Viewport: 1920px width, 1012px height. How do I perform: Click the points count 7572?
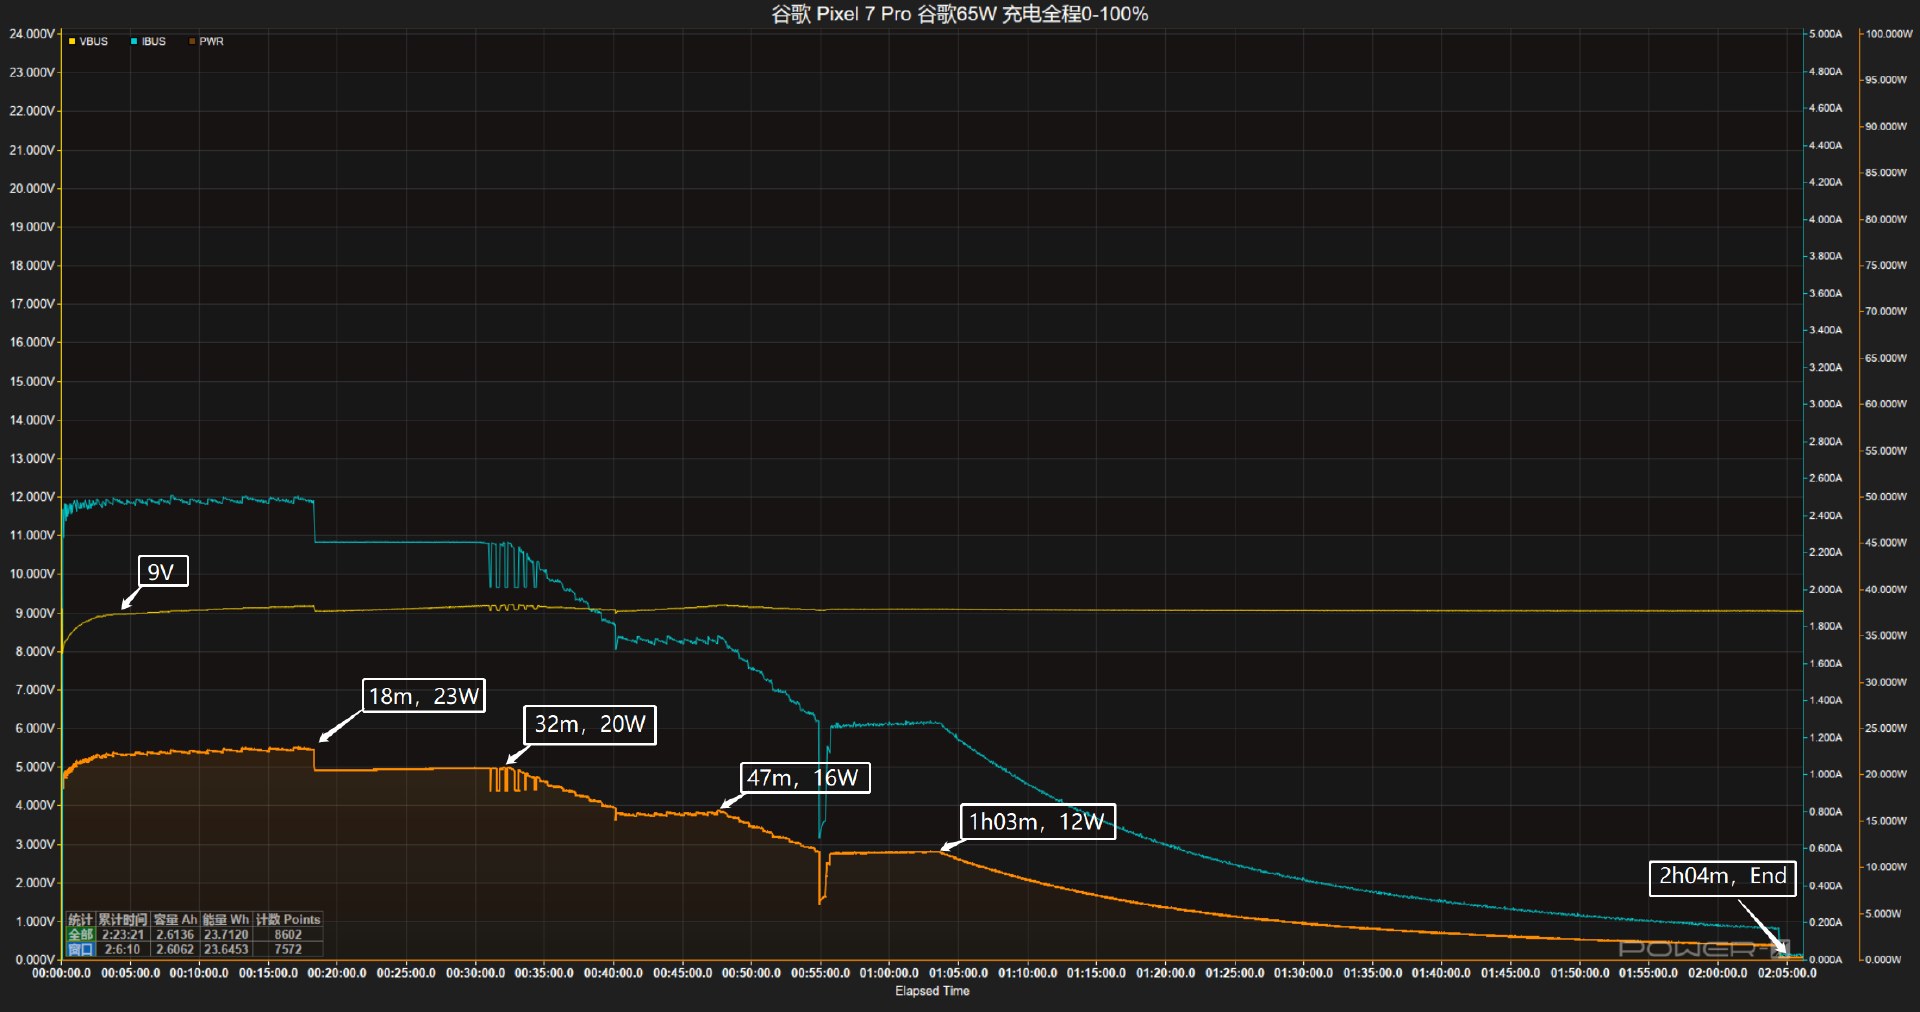[288, 949]
